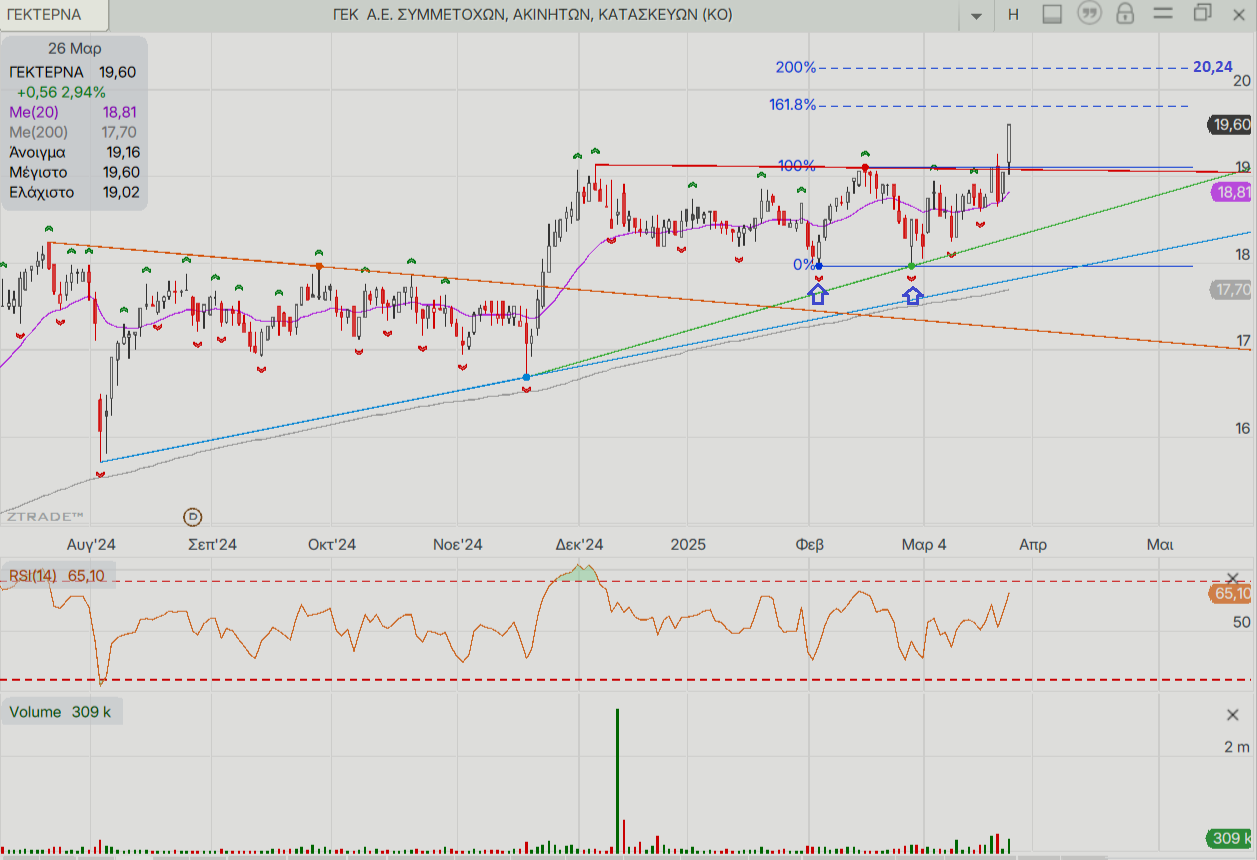Click the Φεβ date axis label
Image resolution: width=1257 pixels, height=860 pixels.
tap(809, 545)
